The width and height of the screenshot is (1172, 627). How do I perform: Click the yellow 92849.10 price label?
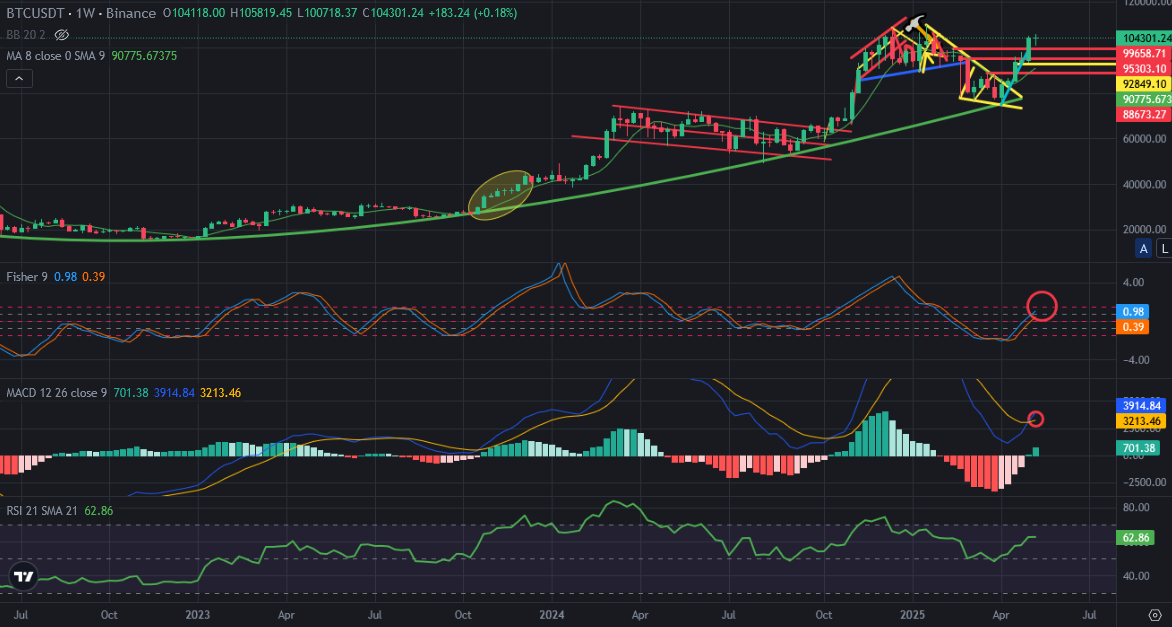point(1141,84)
